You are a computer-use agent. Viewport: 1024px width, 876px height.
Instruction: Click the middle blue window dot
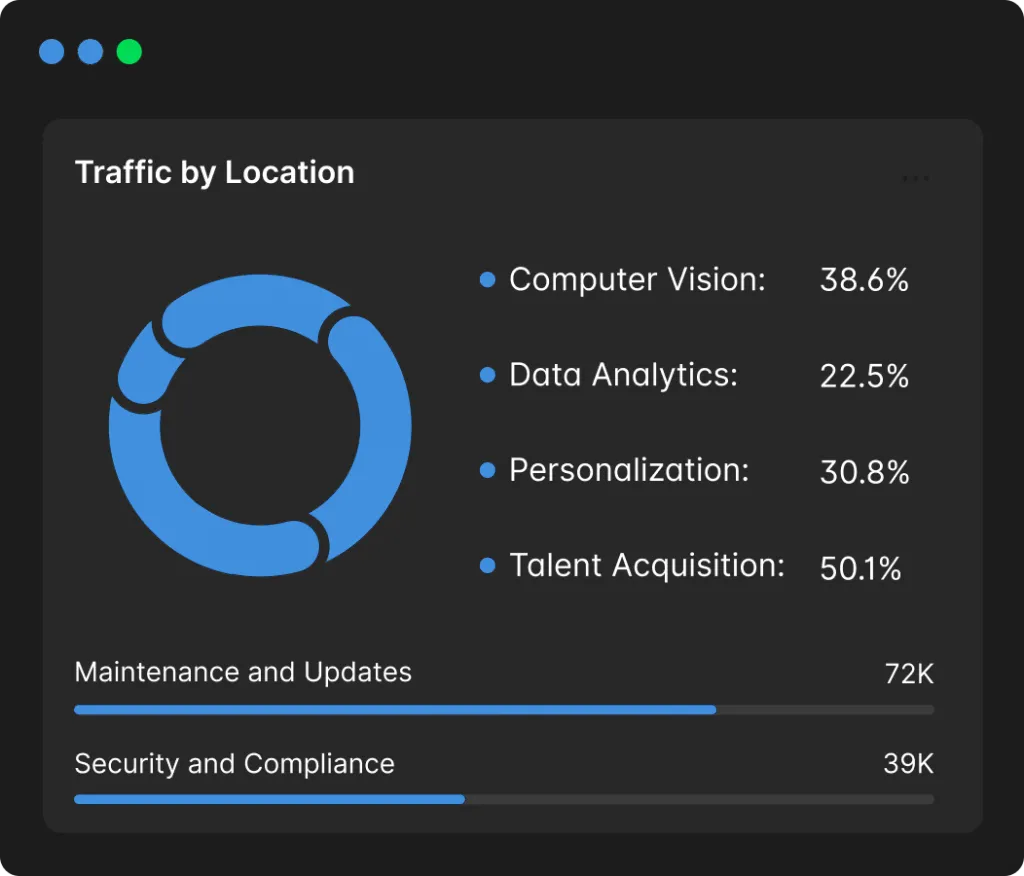click(x=91, y=52)
